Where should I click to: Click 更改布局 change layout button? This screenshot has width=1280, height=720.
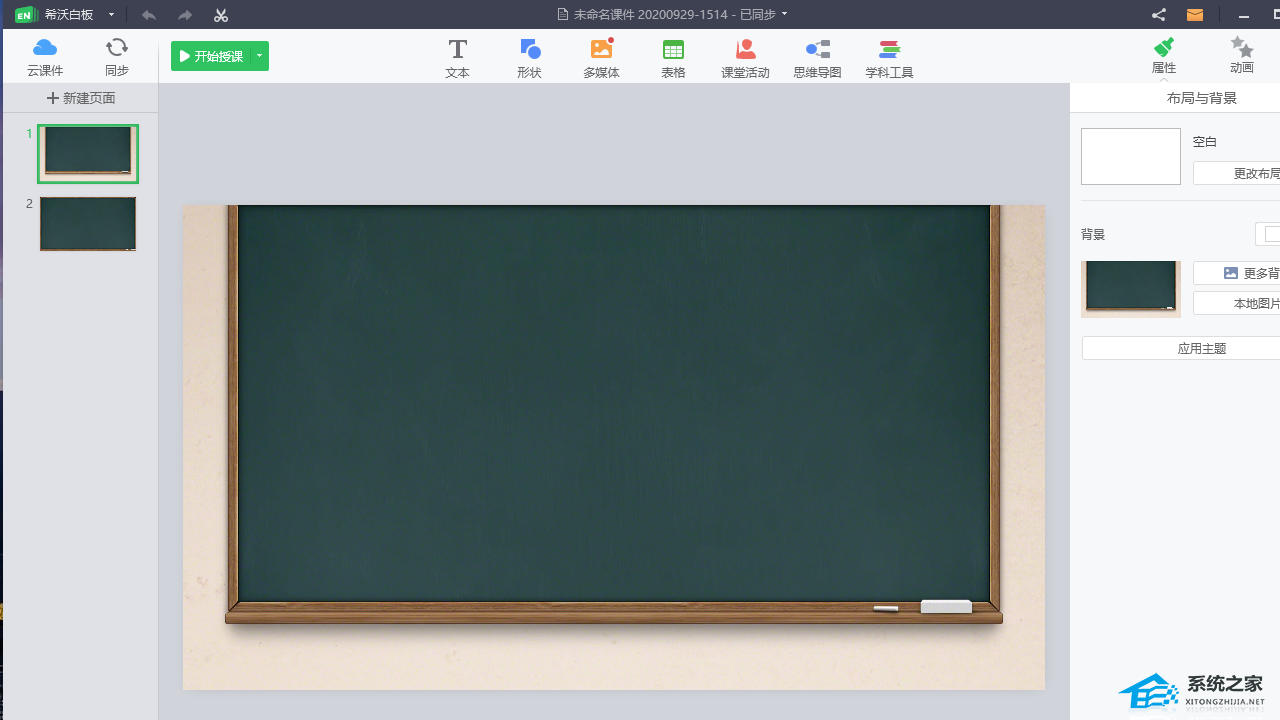(1236, 173)
